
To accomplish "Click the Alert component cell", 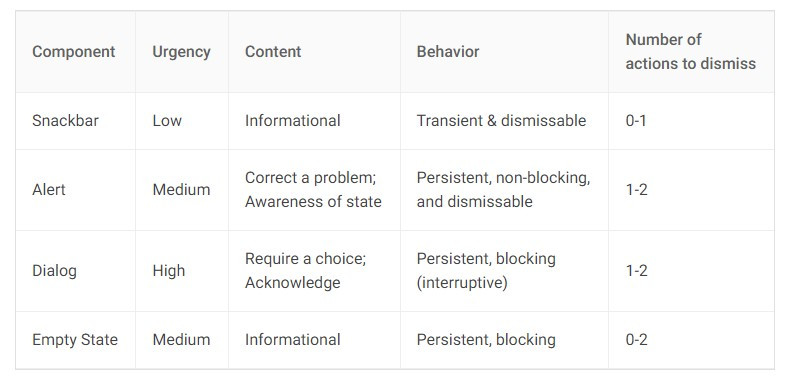I will coord(49,190).
